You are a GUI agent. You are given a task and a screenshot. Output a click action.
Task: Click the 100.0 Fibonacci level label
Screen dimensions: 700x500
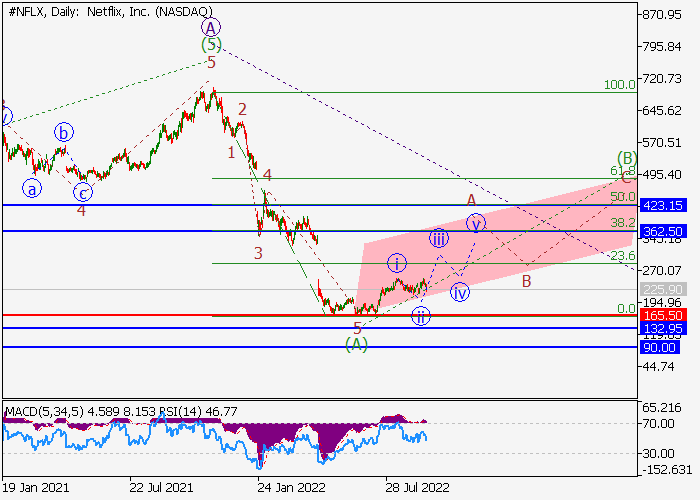619,86
